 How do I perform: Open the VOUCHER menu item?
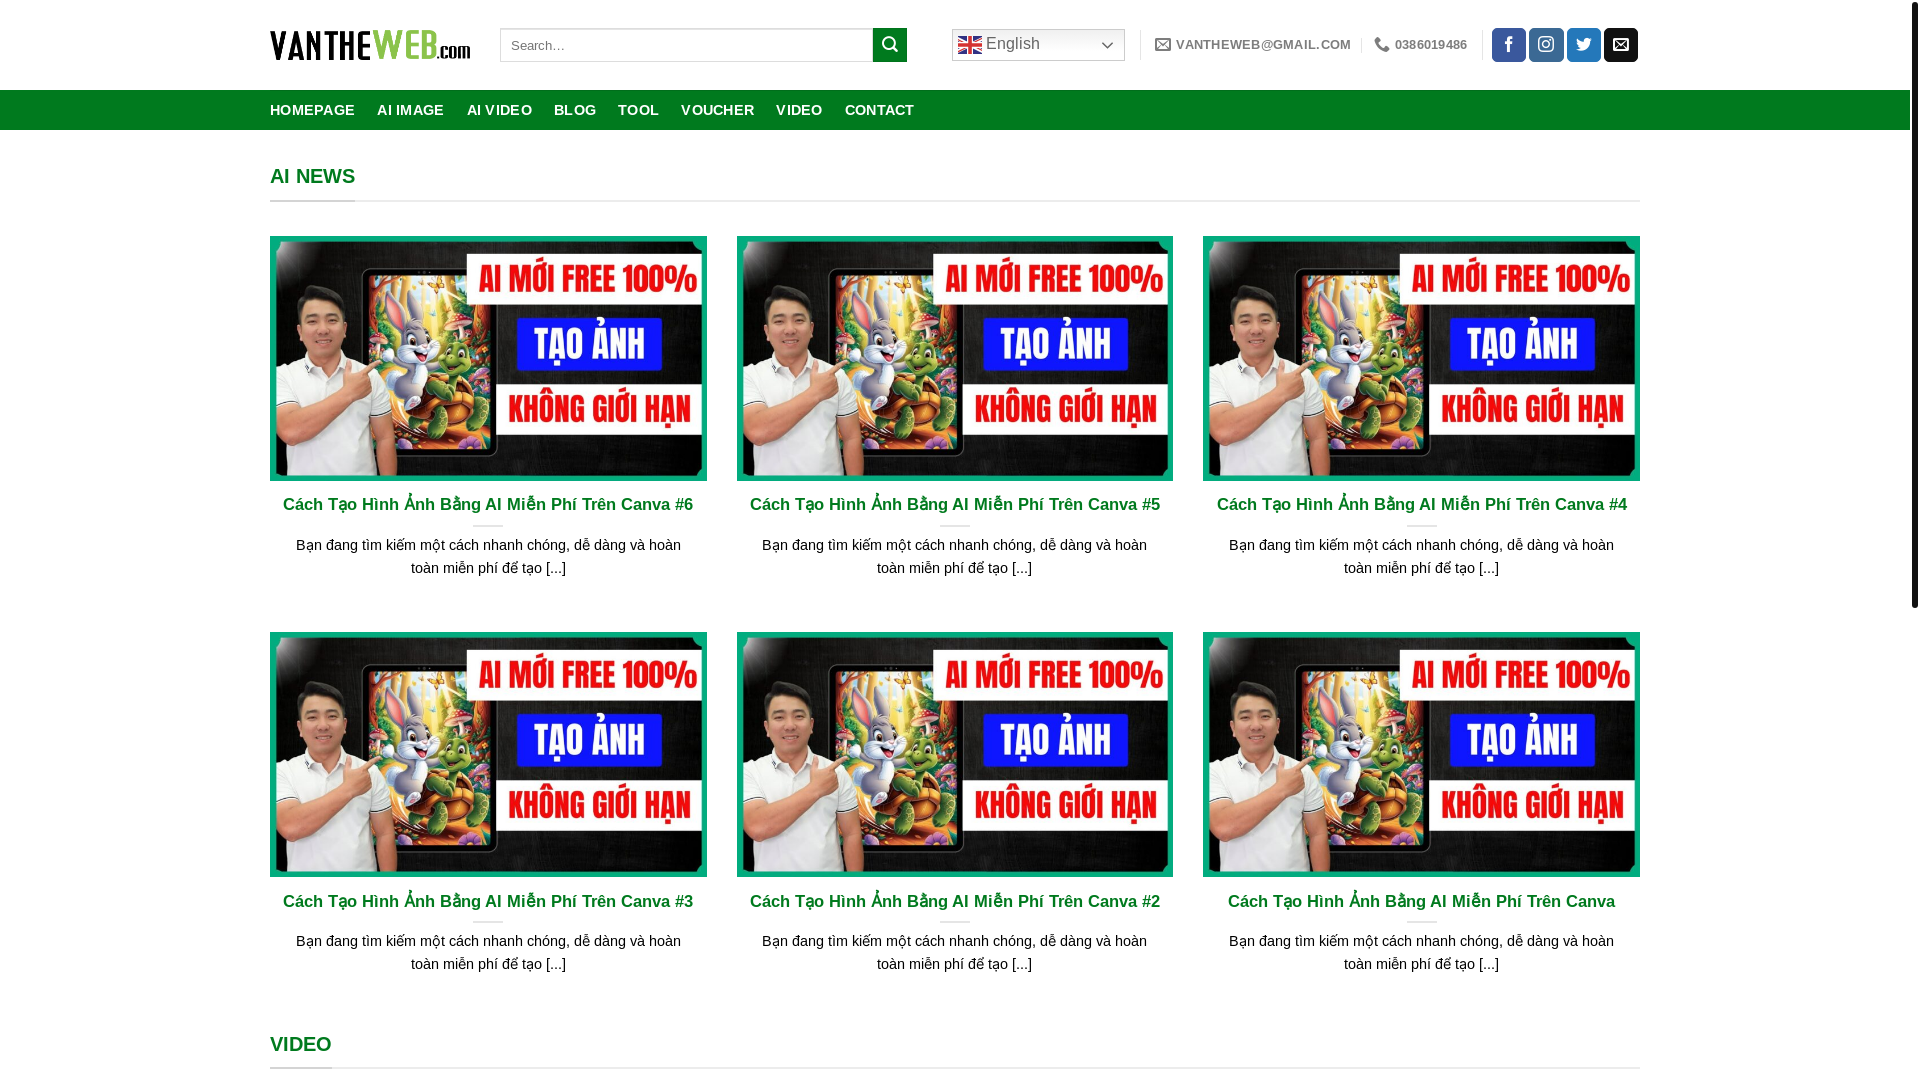[x=717, y=110]
